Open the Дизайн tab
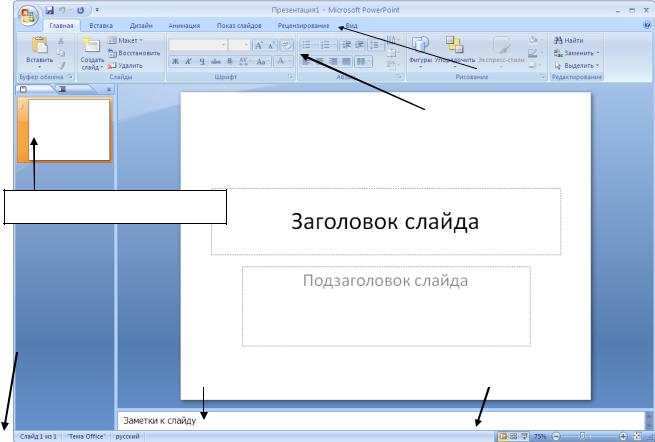This screenshot has height=442, width=655. 140,24
